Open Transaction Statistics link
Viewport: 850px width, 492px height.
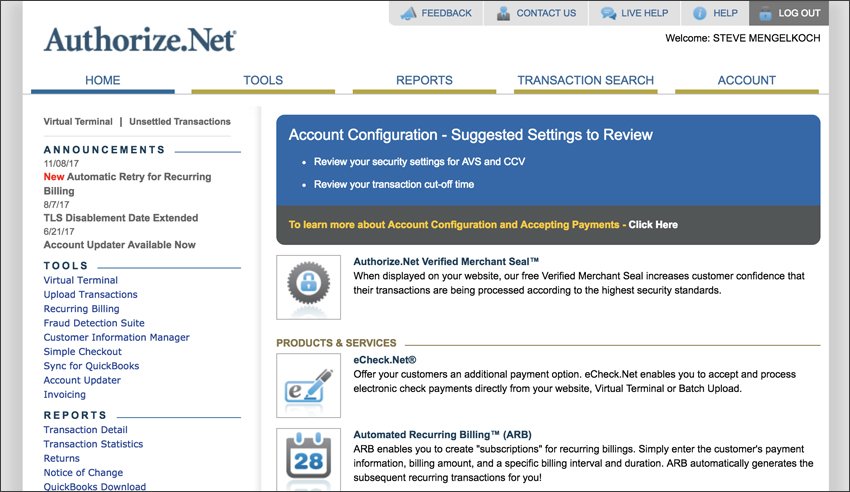[93, 444]
